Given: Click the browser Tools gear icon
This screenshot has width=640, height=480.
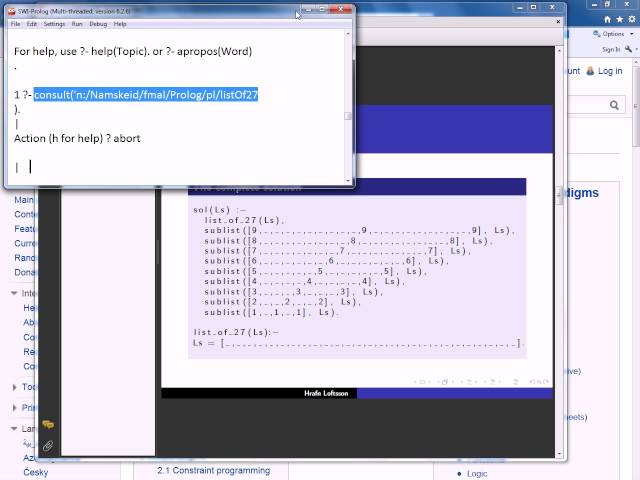Looking at the screenshot, I should click(x=632, y=19).
